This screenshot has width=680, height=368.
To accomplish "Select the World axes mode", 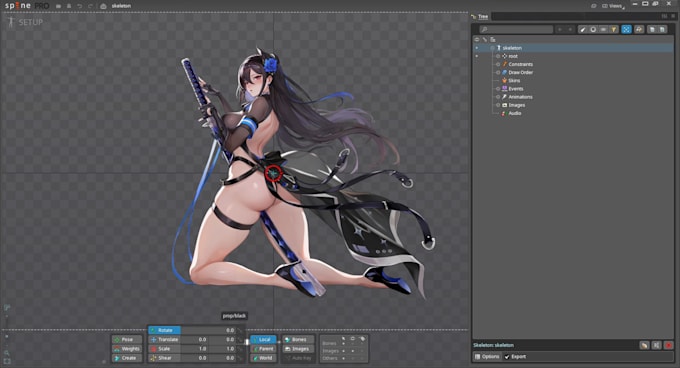I will pos(263,358).
